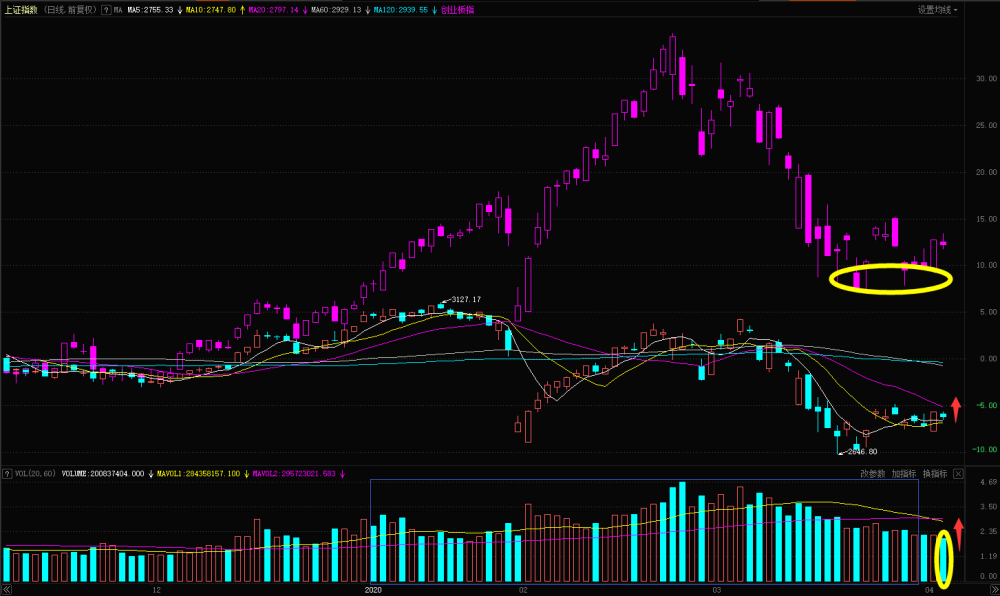Image resolution: width=1000 pixels, height=596 pixels.
Task: Click the 加指标 button
Action: 904,474
